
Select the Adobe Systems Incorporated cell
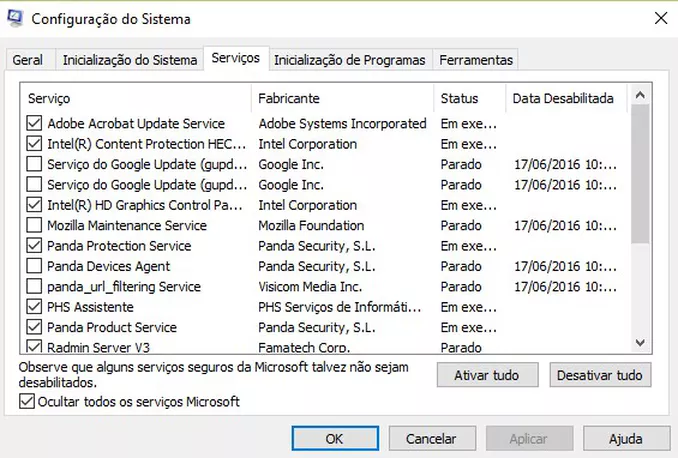tap(342, 123)
